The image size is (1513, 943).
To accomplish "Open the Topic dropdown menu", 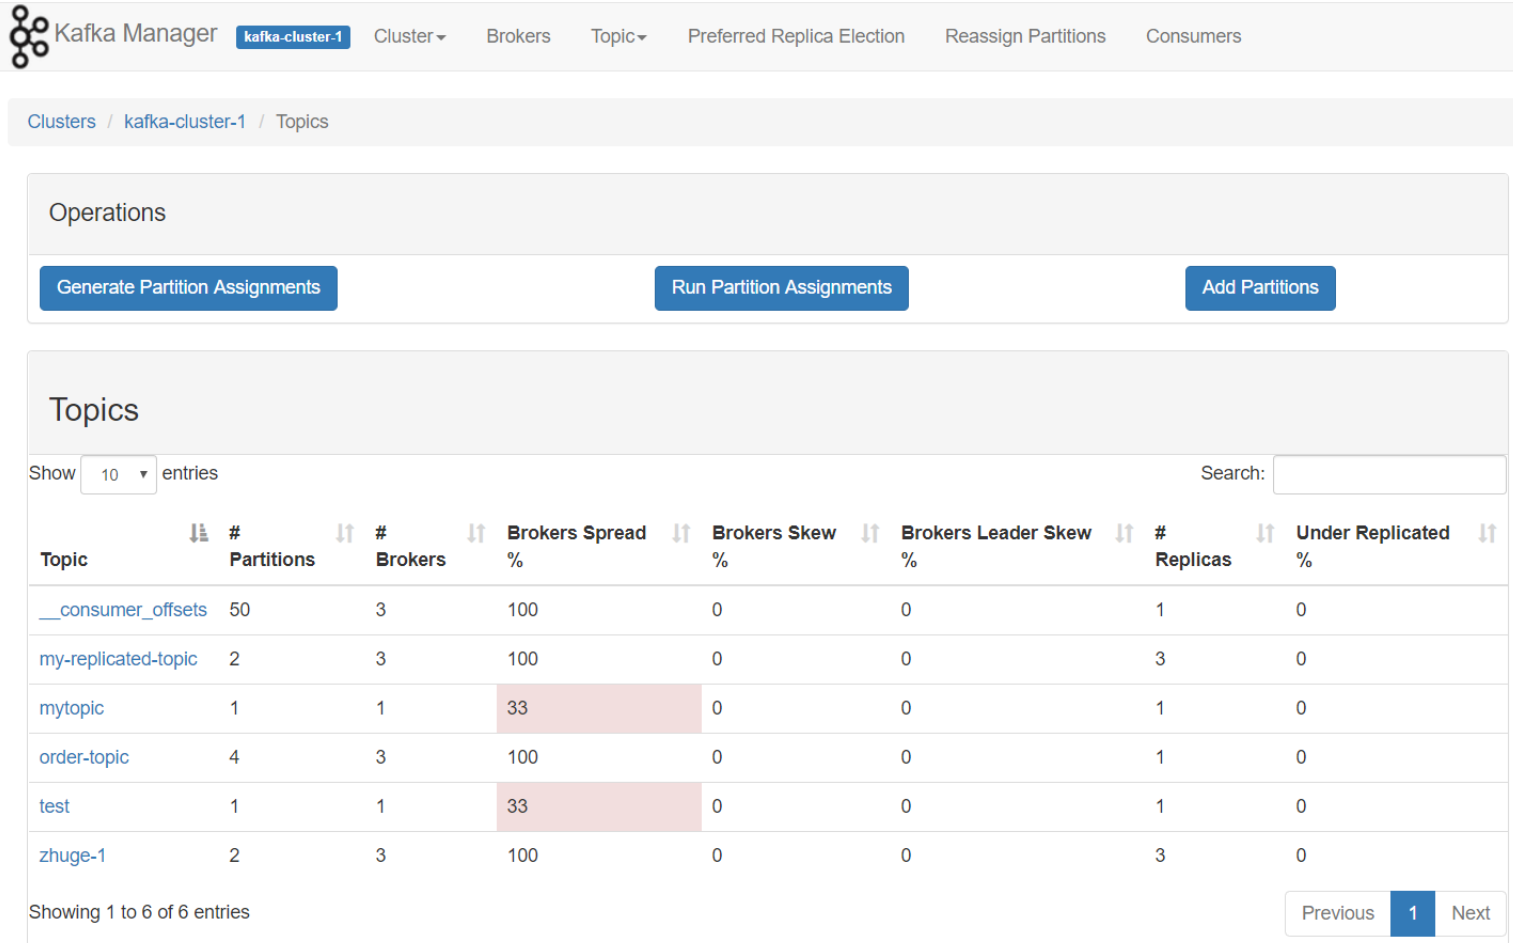I will [x=618, y=36].
